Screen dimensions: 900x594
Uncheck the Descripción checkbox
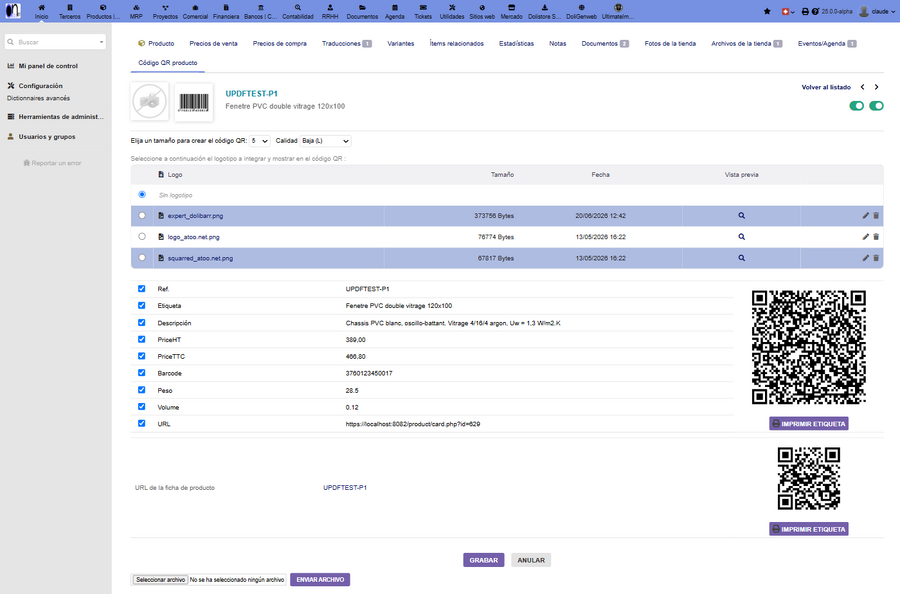(142, 323)
